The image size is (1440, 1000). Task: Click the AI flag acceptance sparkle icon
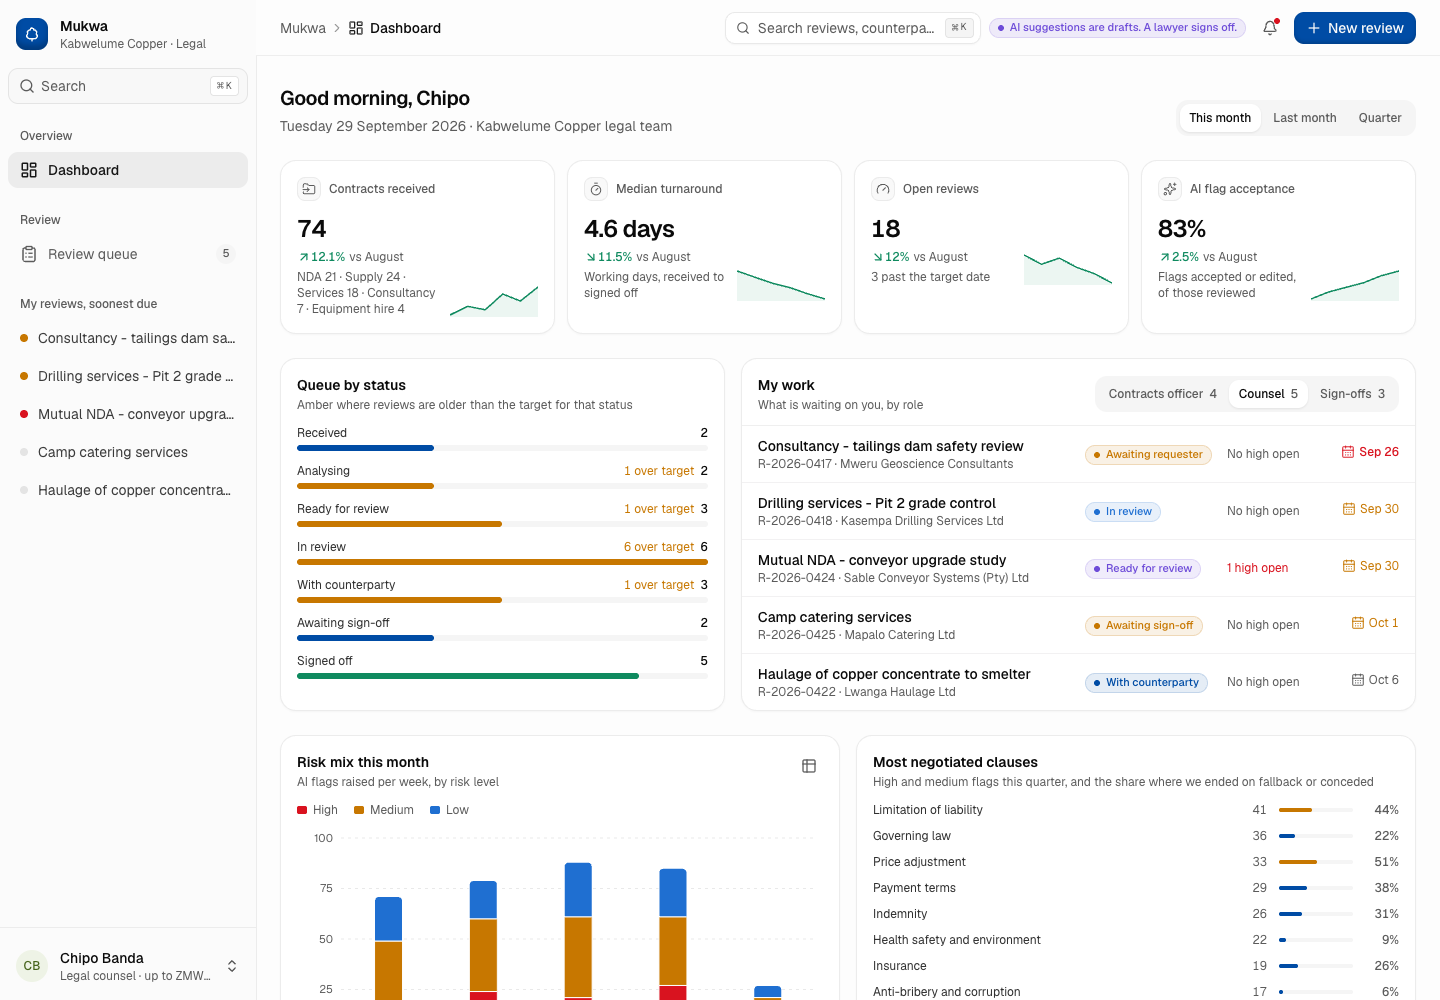(x=1170, y=189)
